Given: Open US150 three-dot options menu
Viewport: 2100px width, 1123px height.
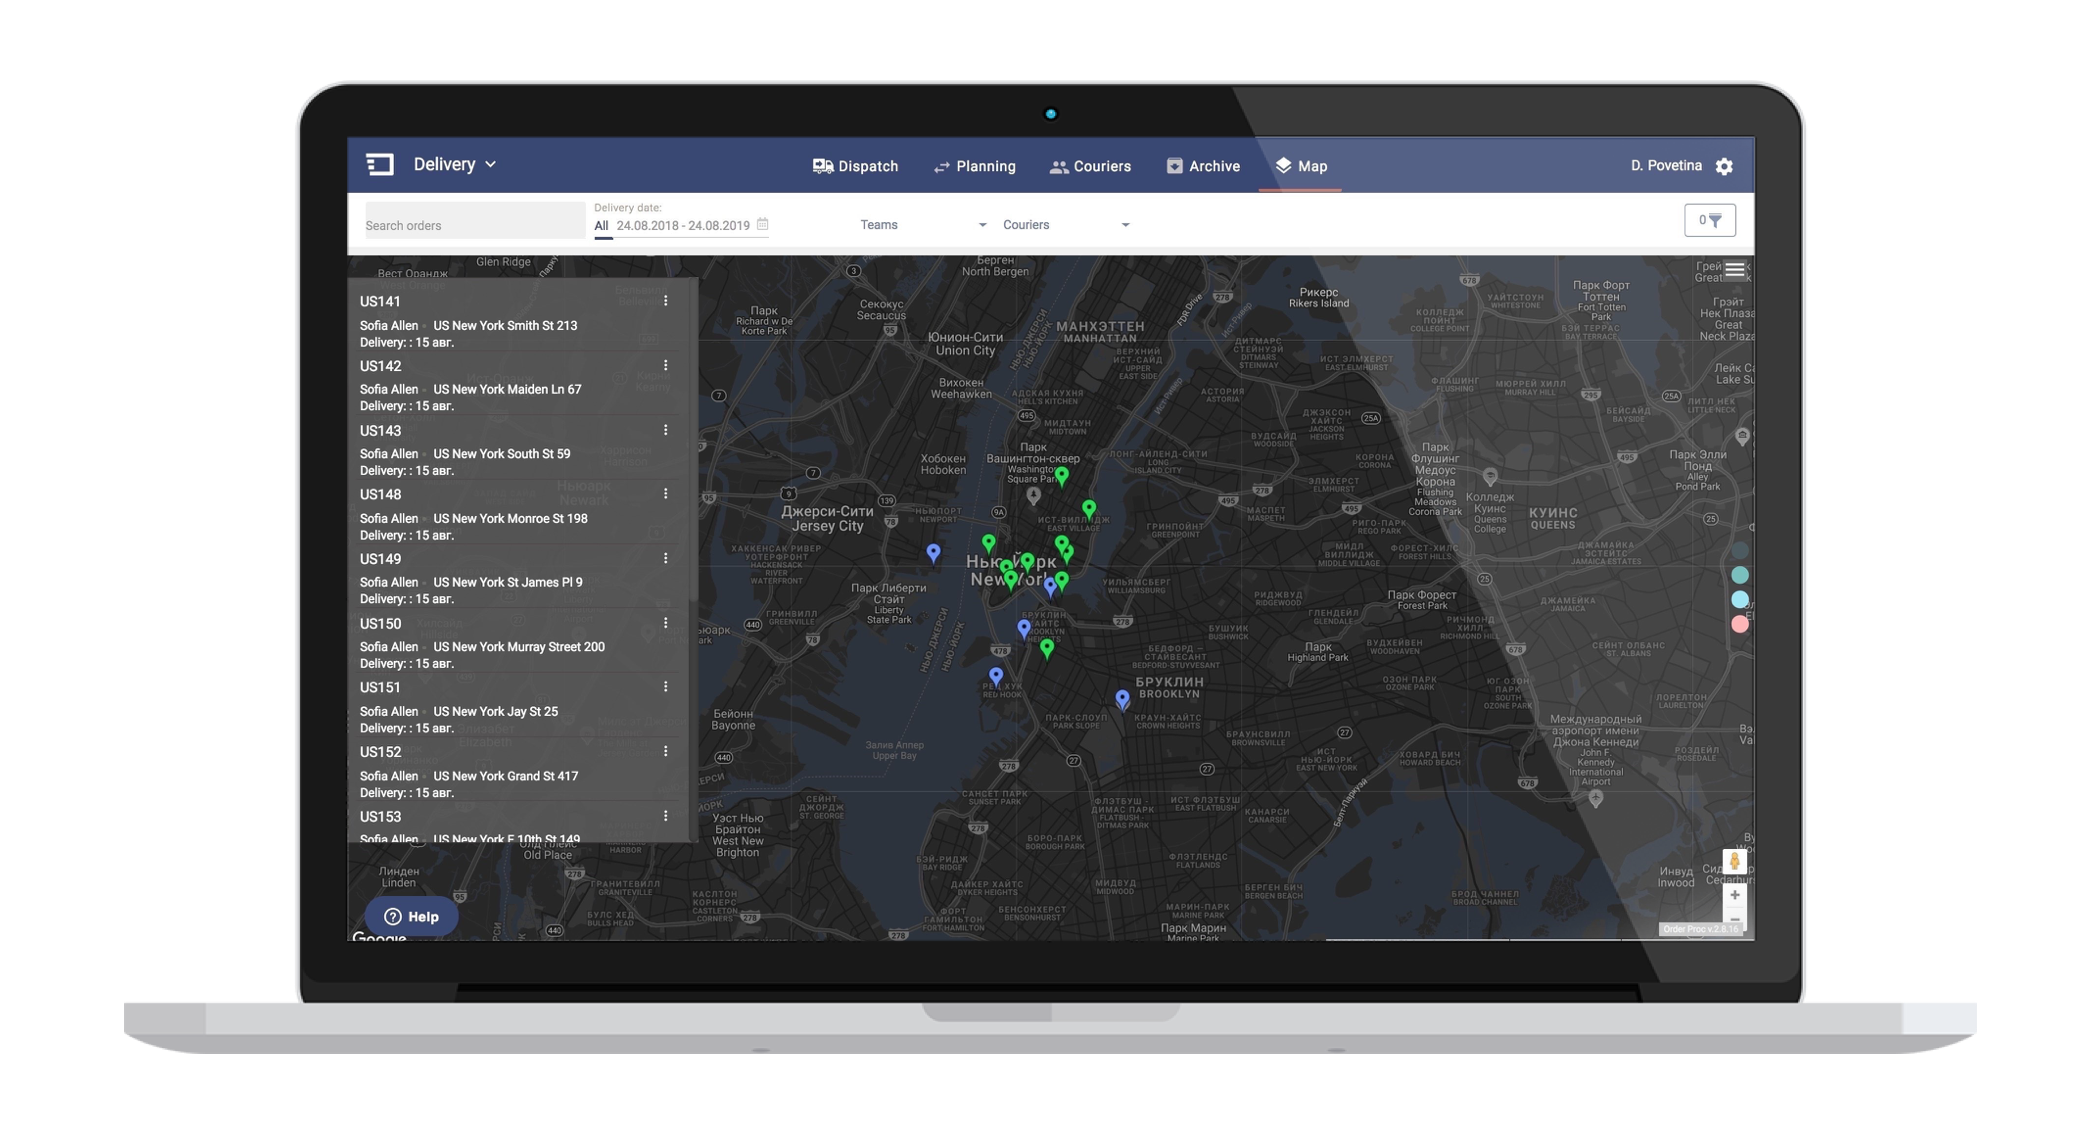Looking at the screenshot, I should [666, 623].
